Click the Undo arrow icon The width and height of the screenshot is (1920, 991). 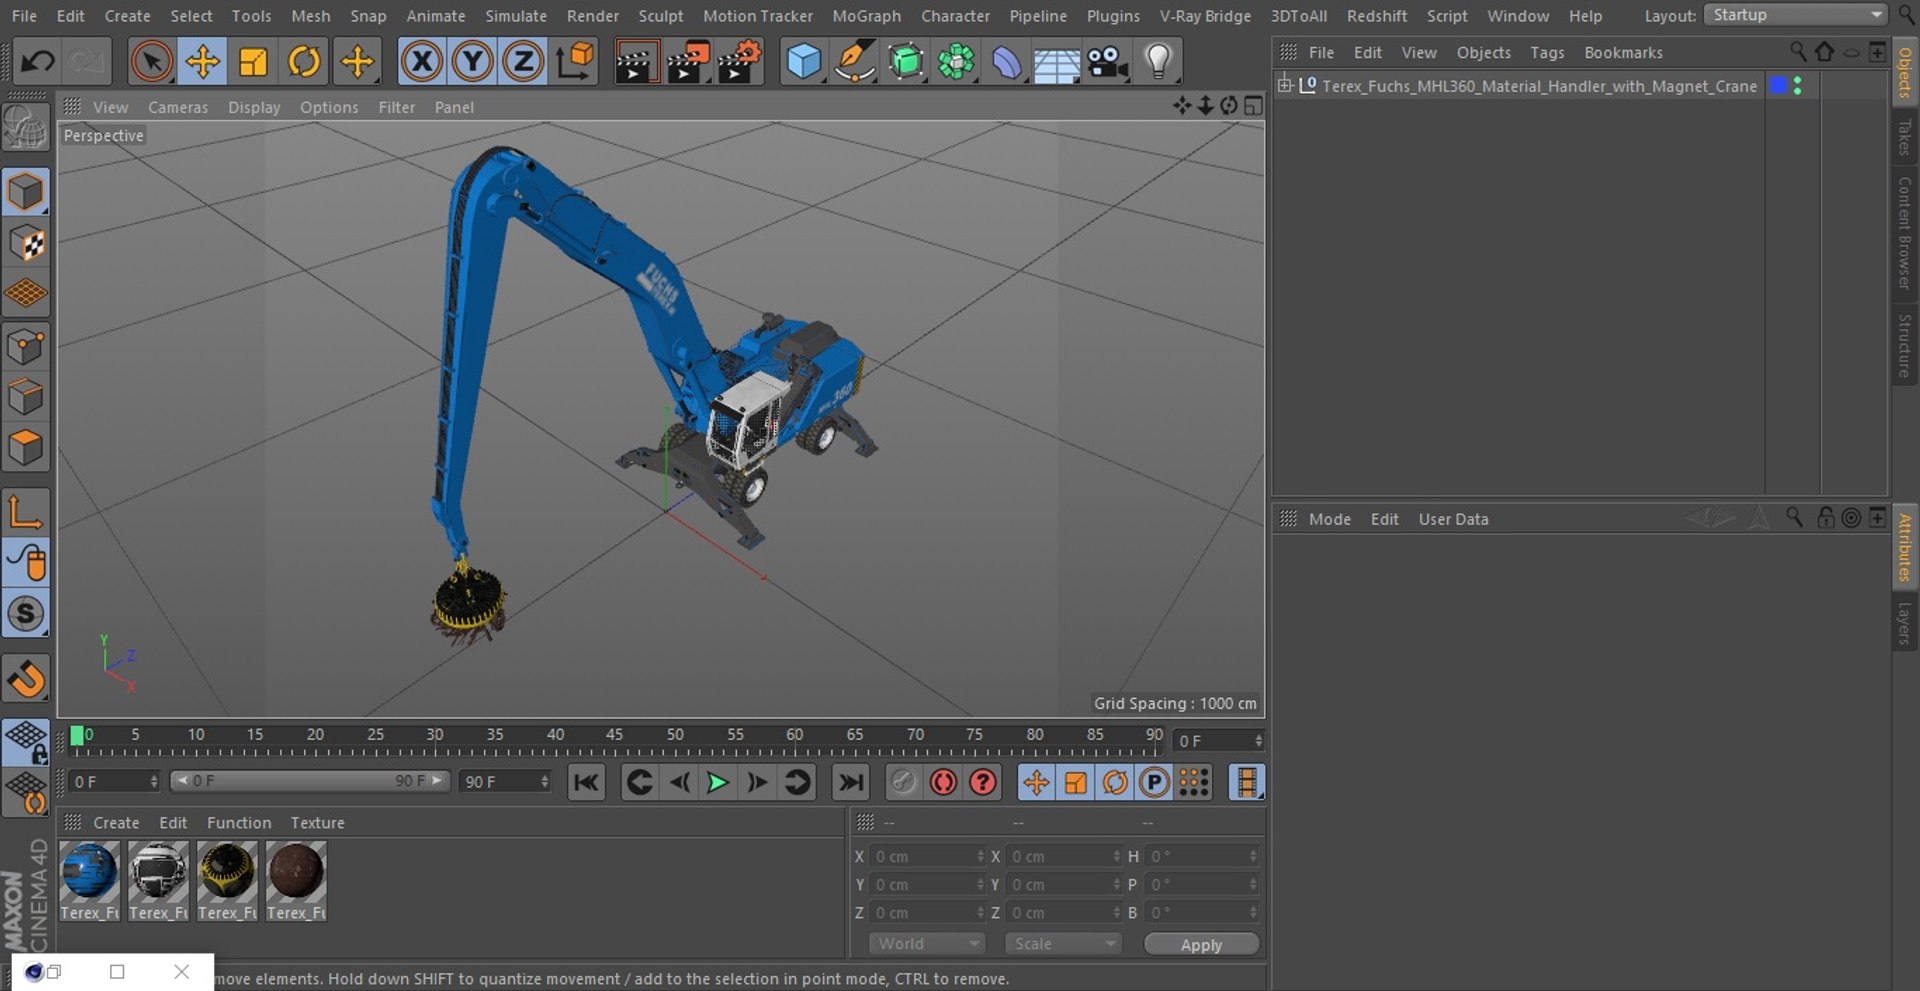tap(38, 62)
